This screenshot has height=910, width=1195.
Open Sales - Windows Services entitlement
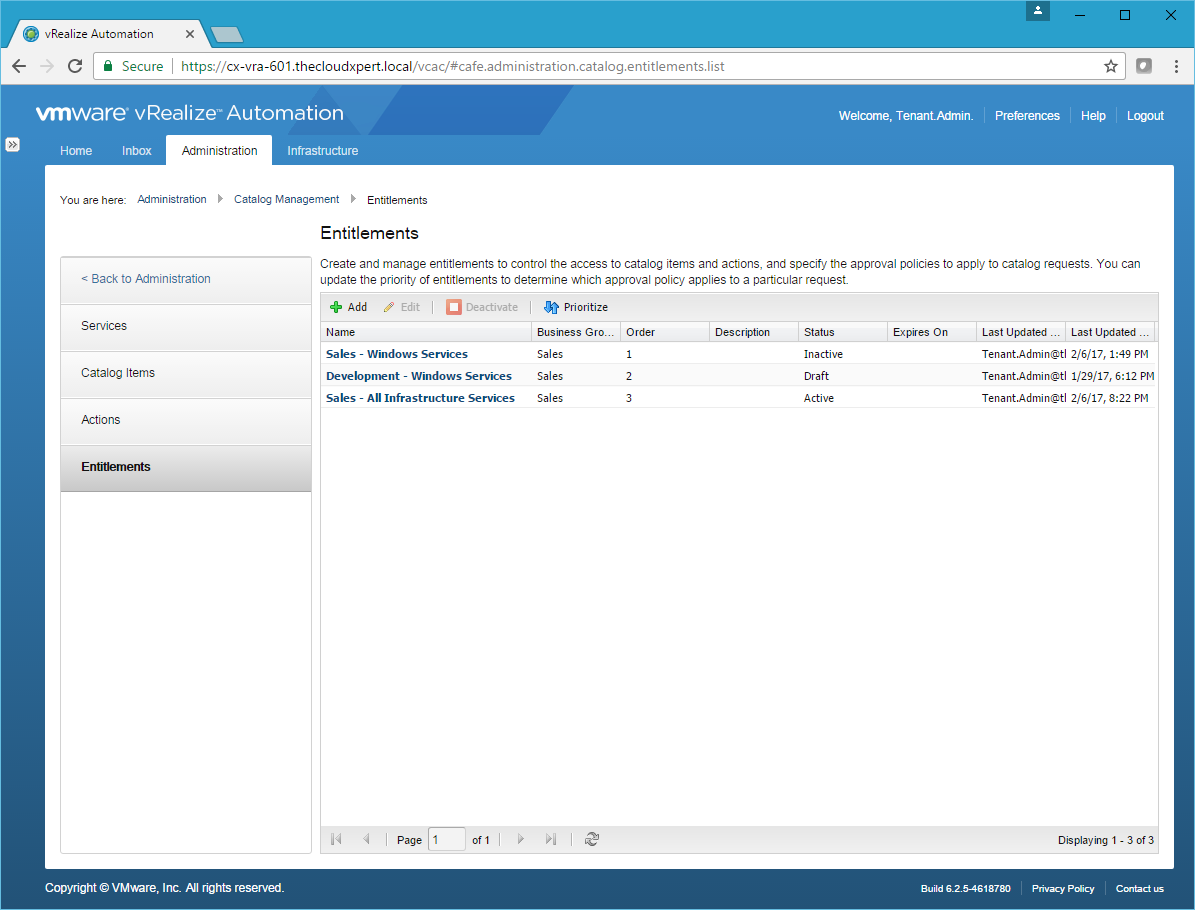point(397,354)
